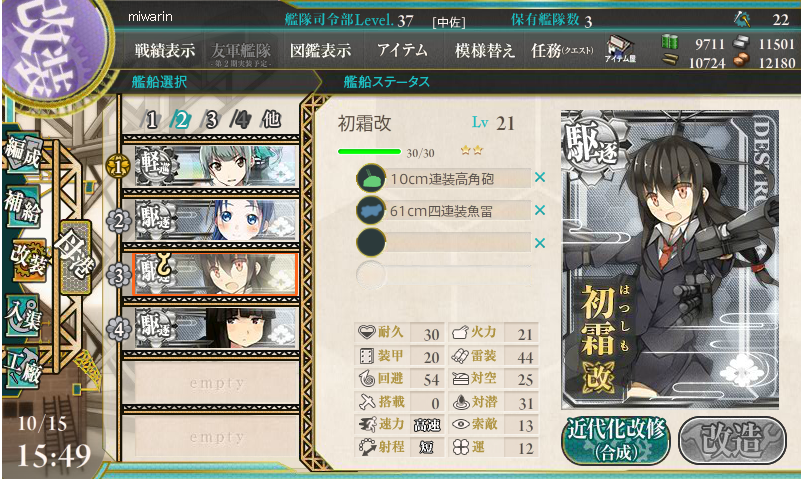The image size is (801, 479).
Task: Click the 改造 remodel button
Action: point(732,440)
